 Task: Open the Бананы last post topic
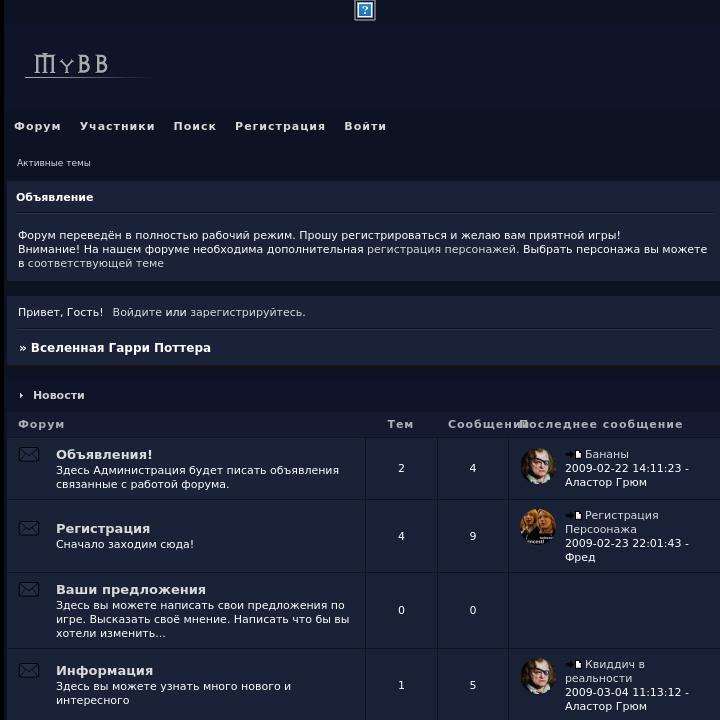607,454
